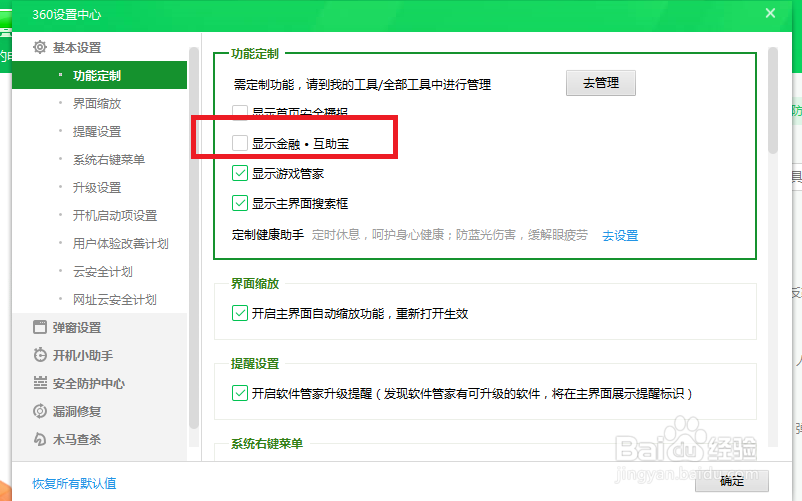This screenshot has height=501, width=802.
Task: Confirm with the 确定 button
Action: point(731,481)
